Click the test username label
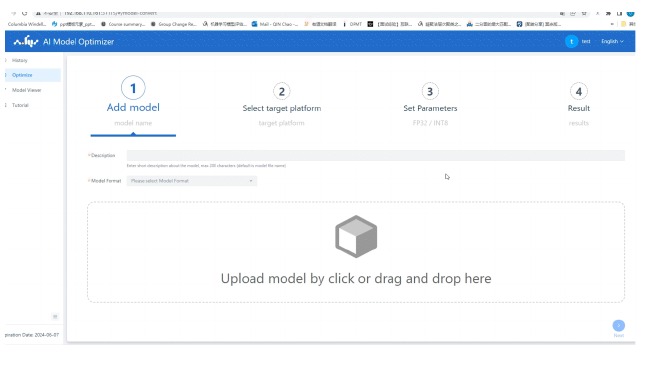Viewport: 660px width, 370px height. [586, 41]
